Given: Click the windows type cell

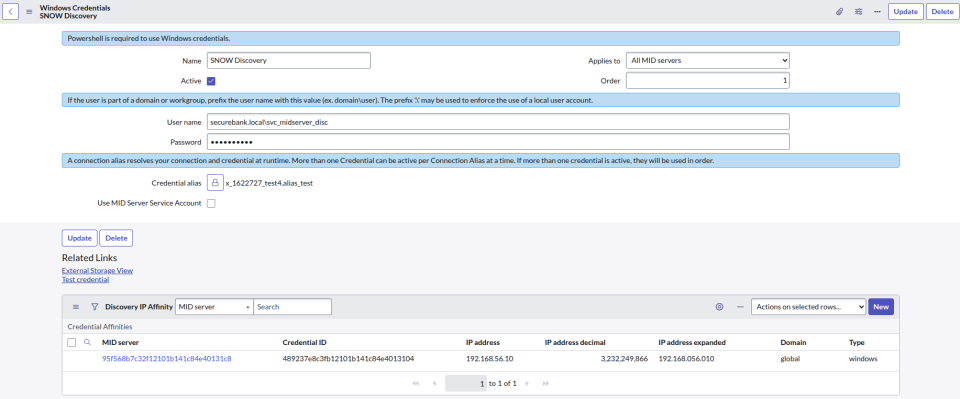Looking at the screenshot, I should tap(863, 359).
